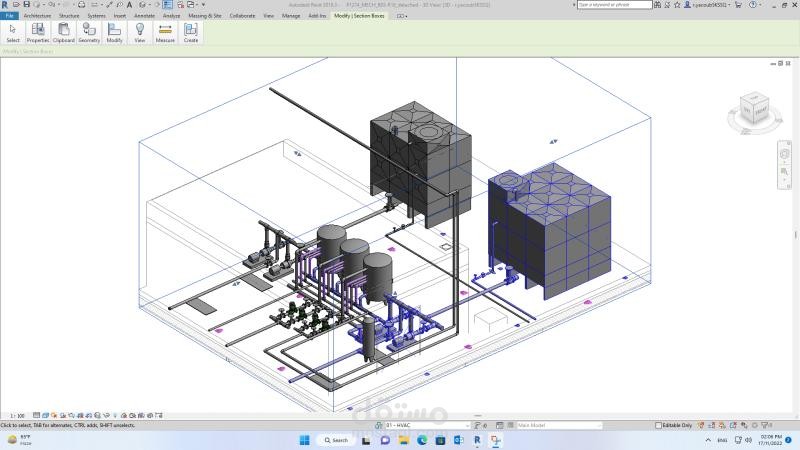The image size is (800, 450).
Task: Click the Filter icon in status bar
Action: pyautogui.click(x=764, y=425)
